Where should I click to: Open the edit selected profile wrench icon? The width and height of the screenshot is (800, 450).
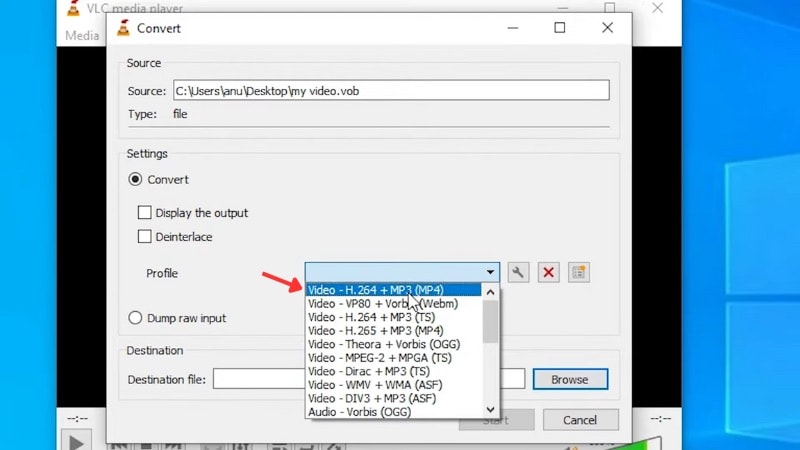point(518,272)
